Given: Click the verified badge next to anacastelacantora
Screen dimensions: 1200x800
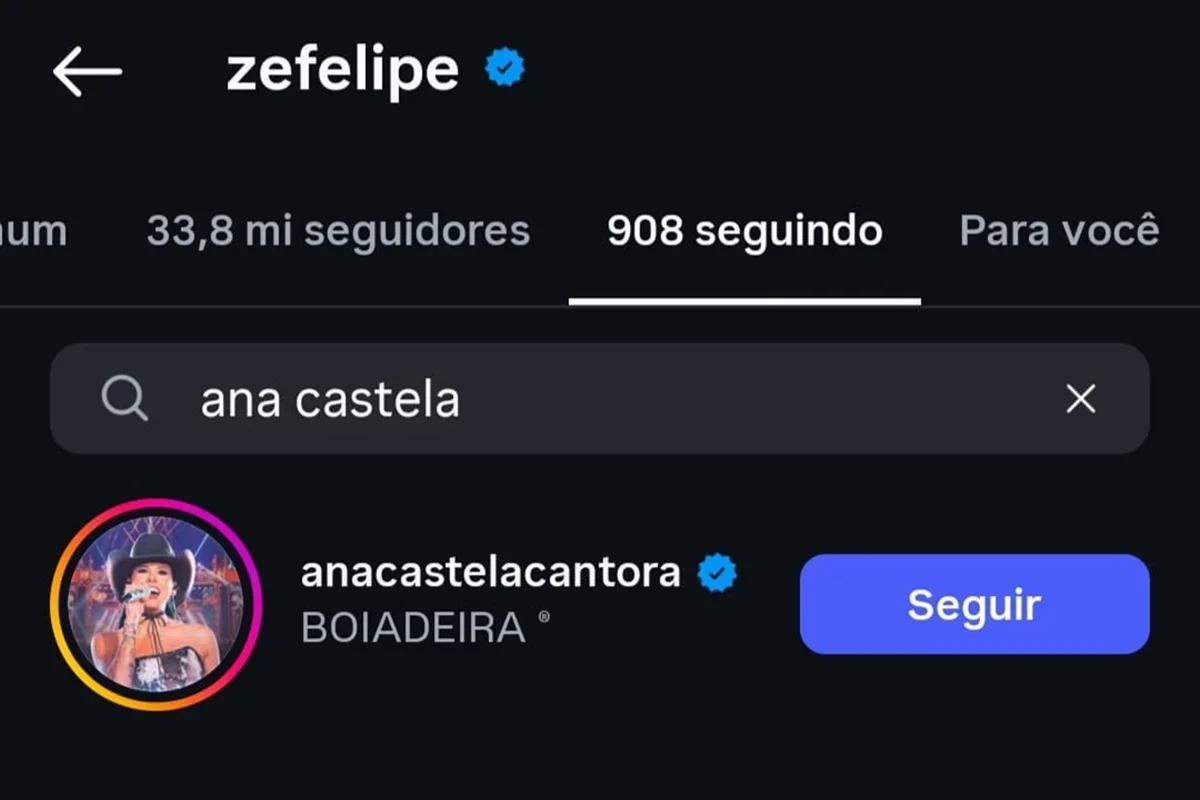Looking at the screenshot, I should (x=717, y=573).
